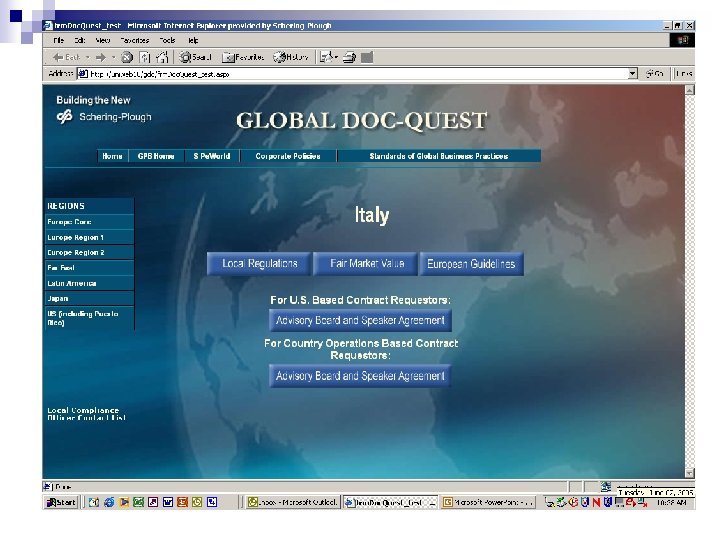The width and height of the screenshot is (720, 540).
Task: Select Europe Region 1 in Regions list
Action: [x=89, y=237]
